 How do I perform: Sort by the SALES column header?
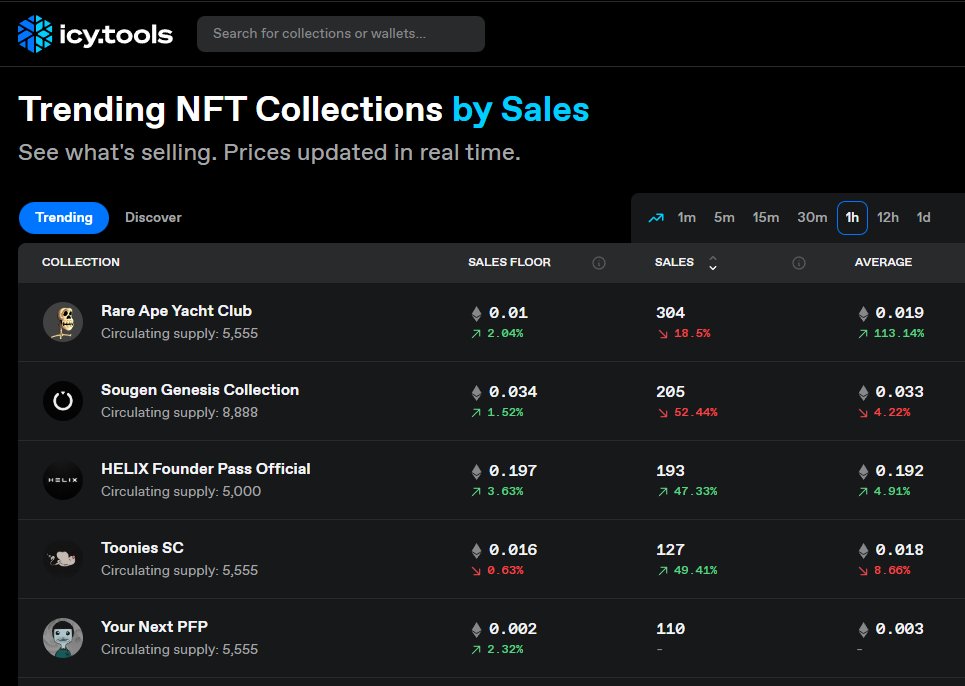point(674,262)
